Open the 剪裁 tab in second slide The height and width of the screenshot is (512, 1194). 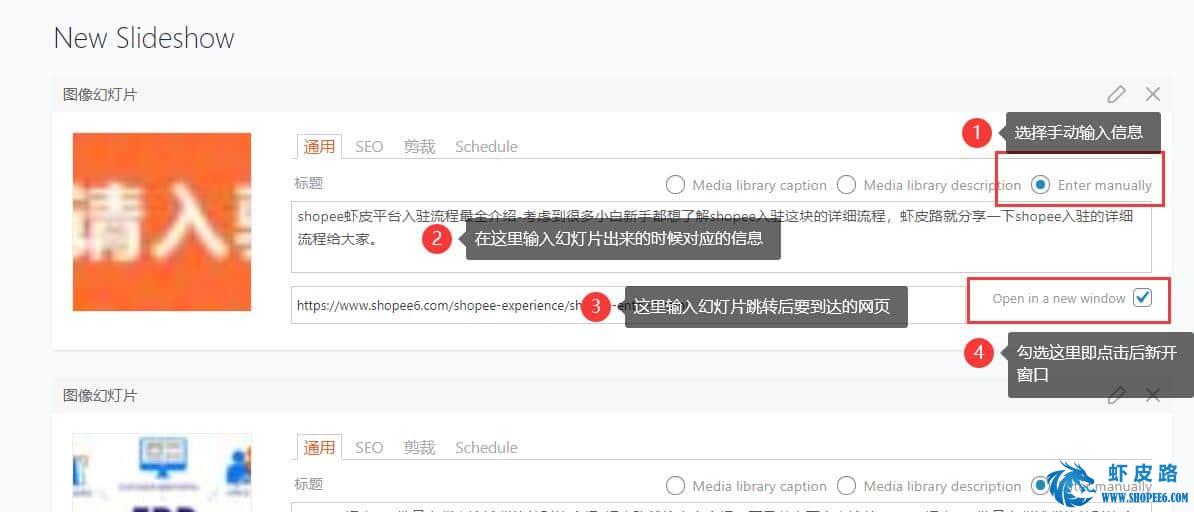click(420, 447)
